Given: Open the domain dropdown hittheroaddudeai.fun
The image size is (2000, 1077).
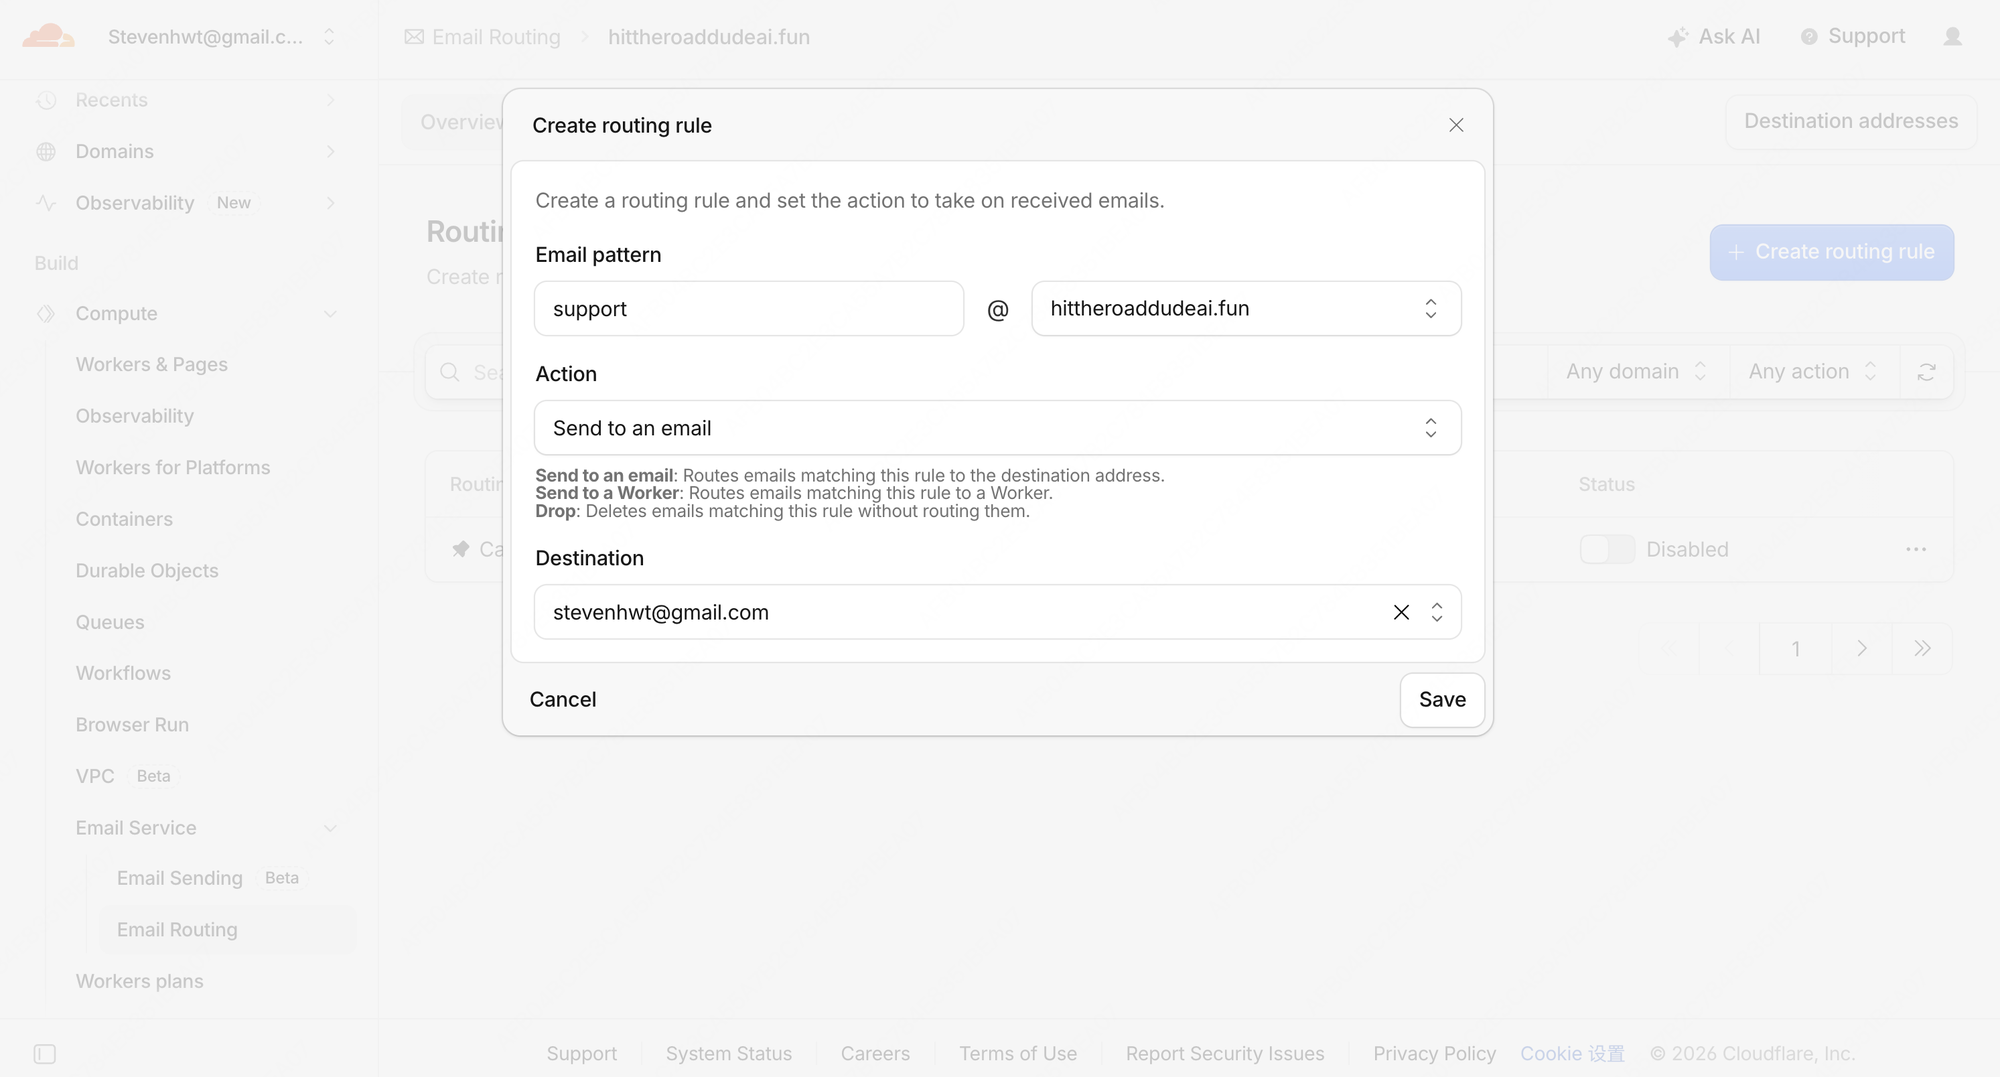Looking at the screenshot, I should (1246, 308).
